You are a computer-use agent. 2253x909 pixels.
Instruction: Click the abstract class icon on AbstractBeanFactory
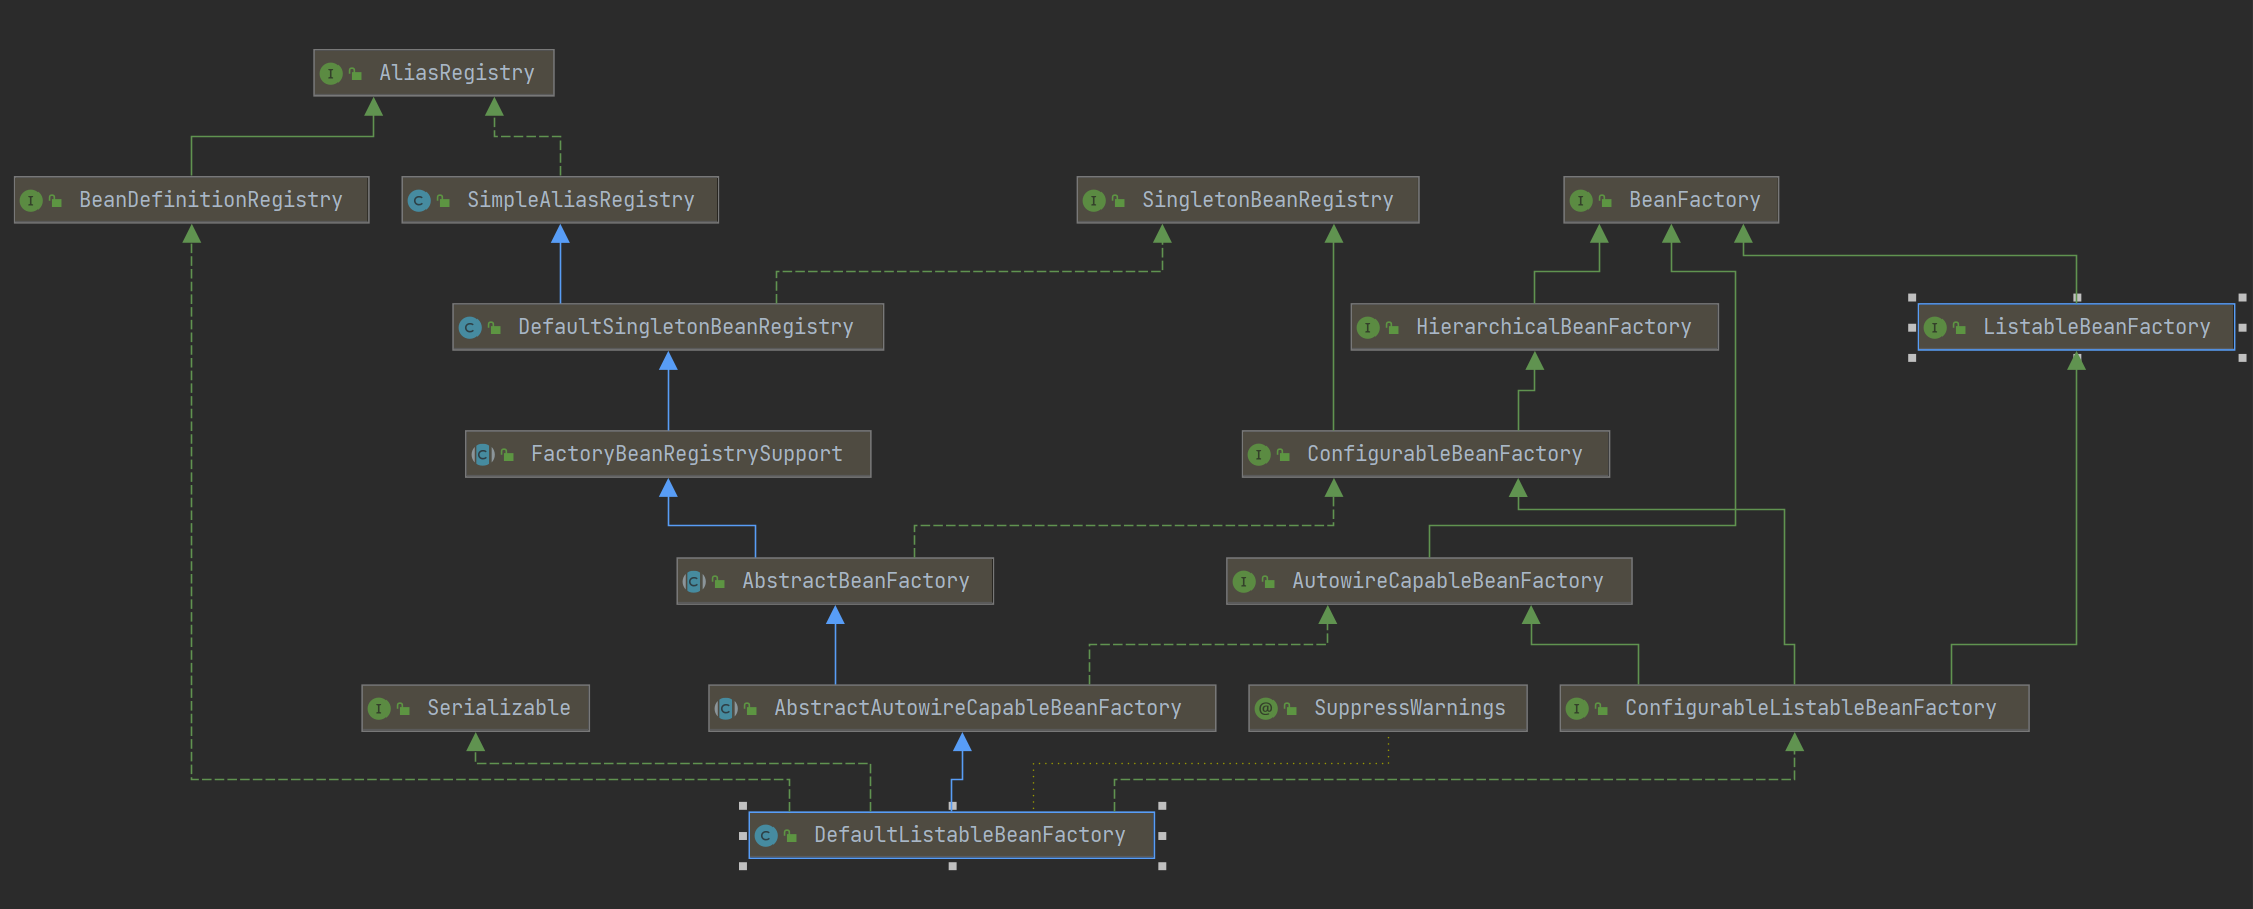coord(694,582)
